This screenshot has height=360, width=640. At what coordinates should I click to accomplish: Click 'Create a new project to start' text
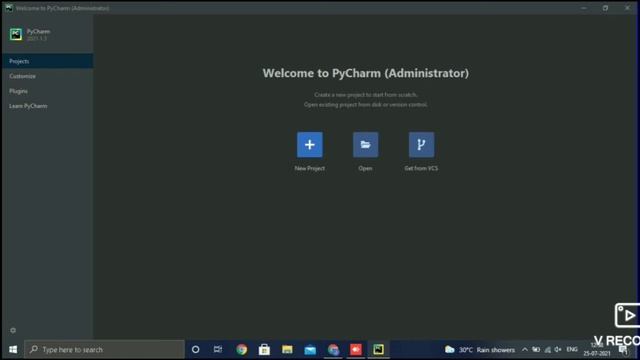pyautogui.click(x=366, y=95)
